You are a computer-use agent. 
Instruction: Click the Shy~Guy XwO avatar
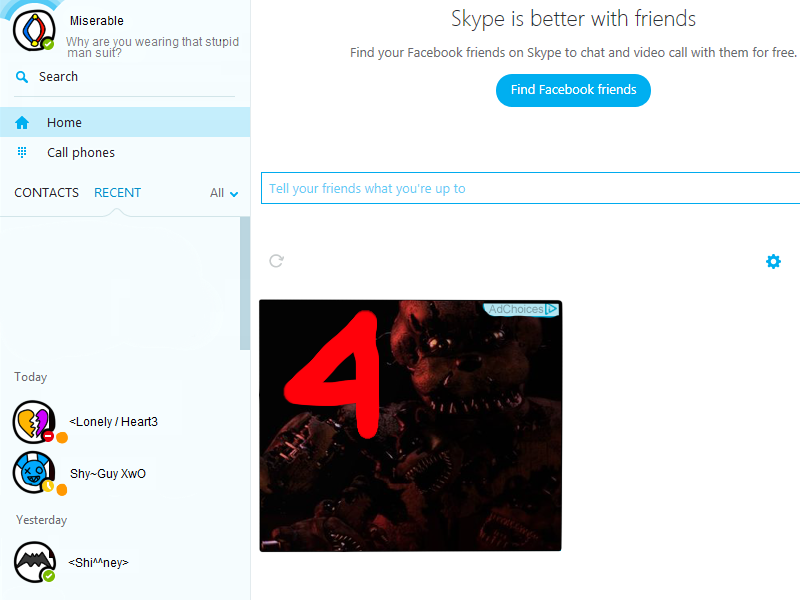pyautogui.click(x=33, y=472)
